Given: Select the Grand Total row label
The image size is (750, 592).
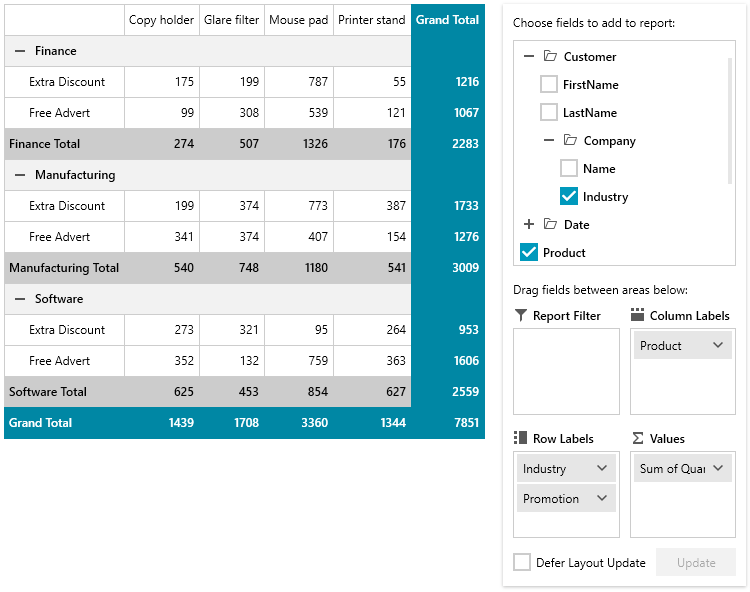Looking at the screenshot, I should pos(40,423).
